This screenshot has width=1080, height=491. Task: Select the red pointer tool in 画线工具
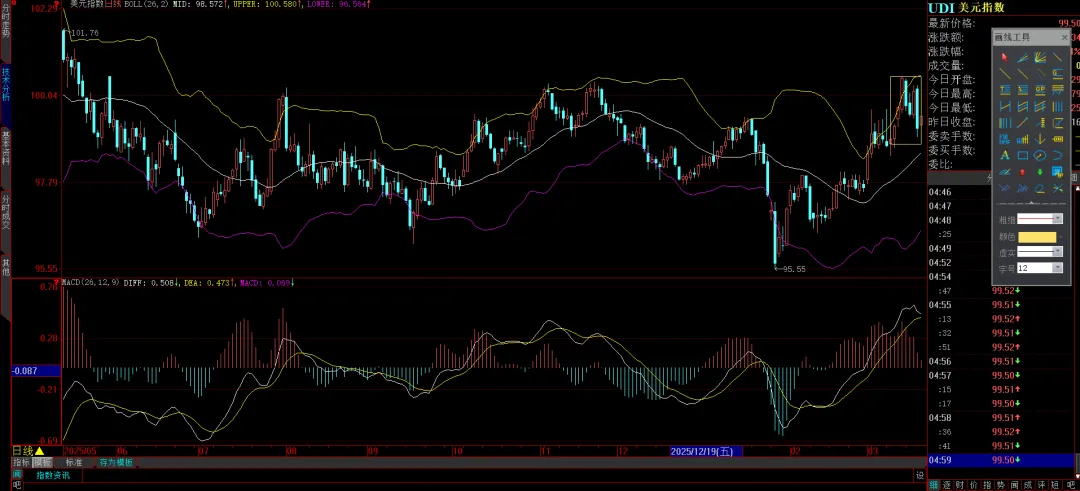point(1005,57)
